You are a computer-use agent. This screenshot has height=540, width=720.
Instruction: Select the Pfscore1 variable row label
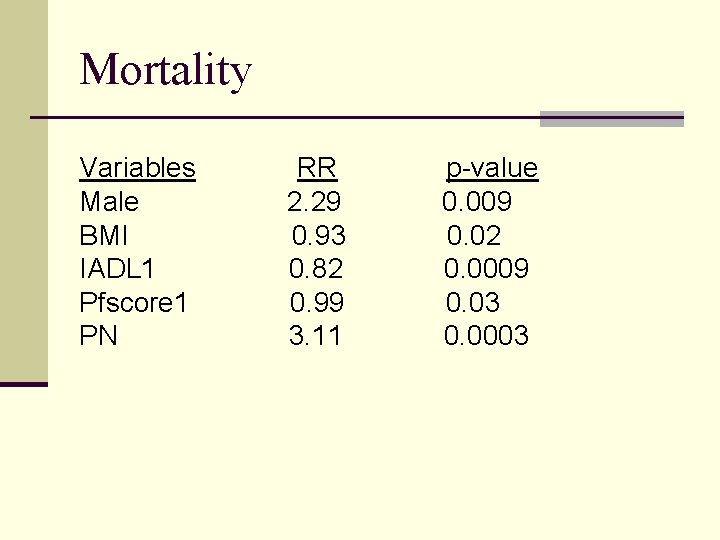133,303
